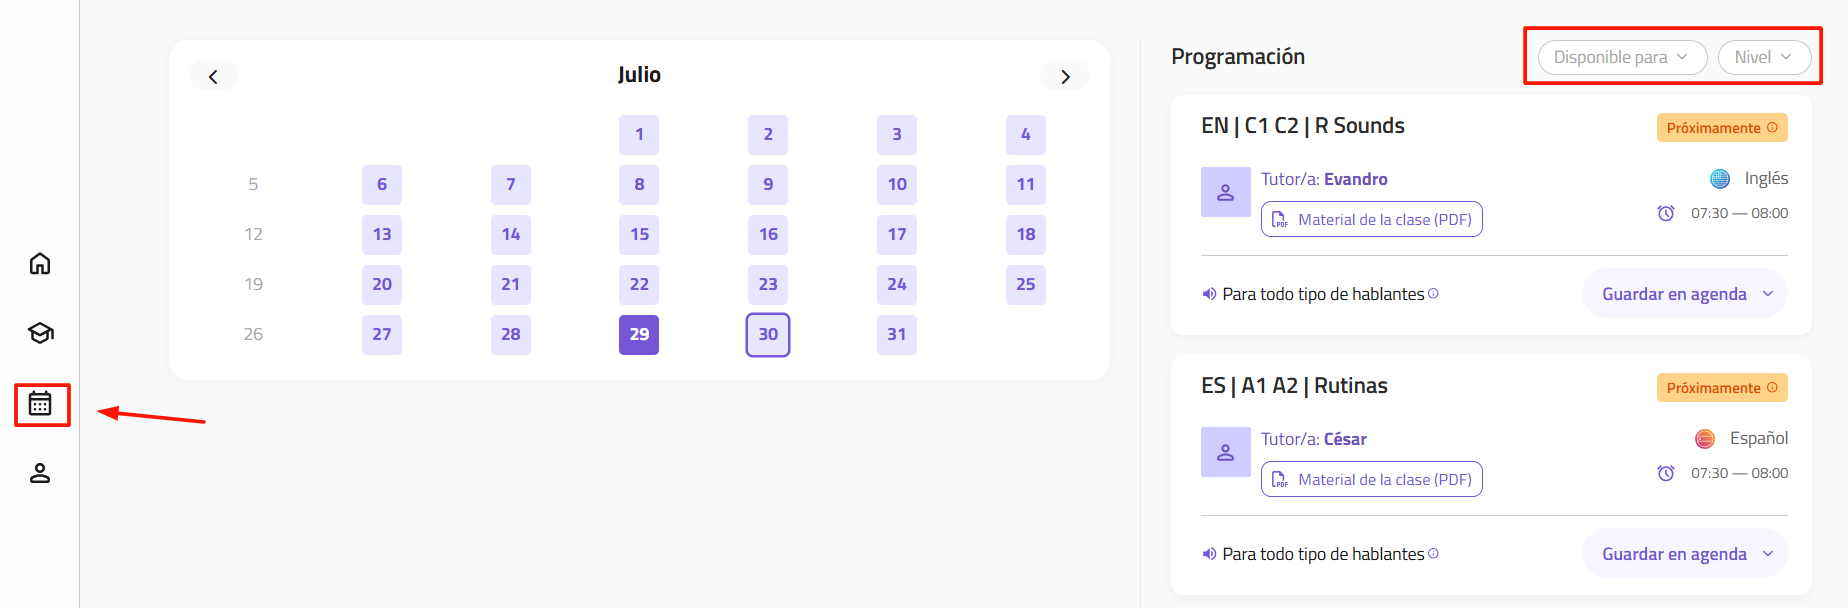Image resolution: width=1848 pixels, height=608 pixels.
Task: Click César's tutor avatar icon
Action: click(1226, 452)
